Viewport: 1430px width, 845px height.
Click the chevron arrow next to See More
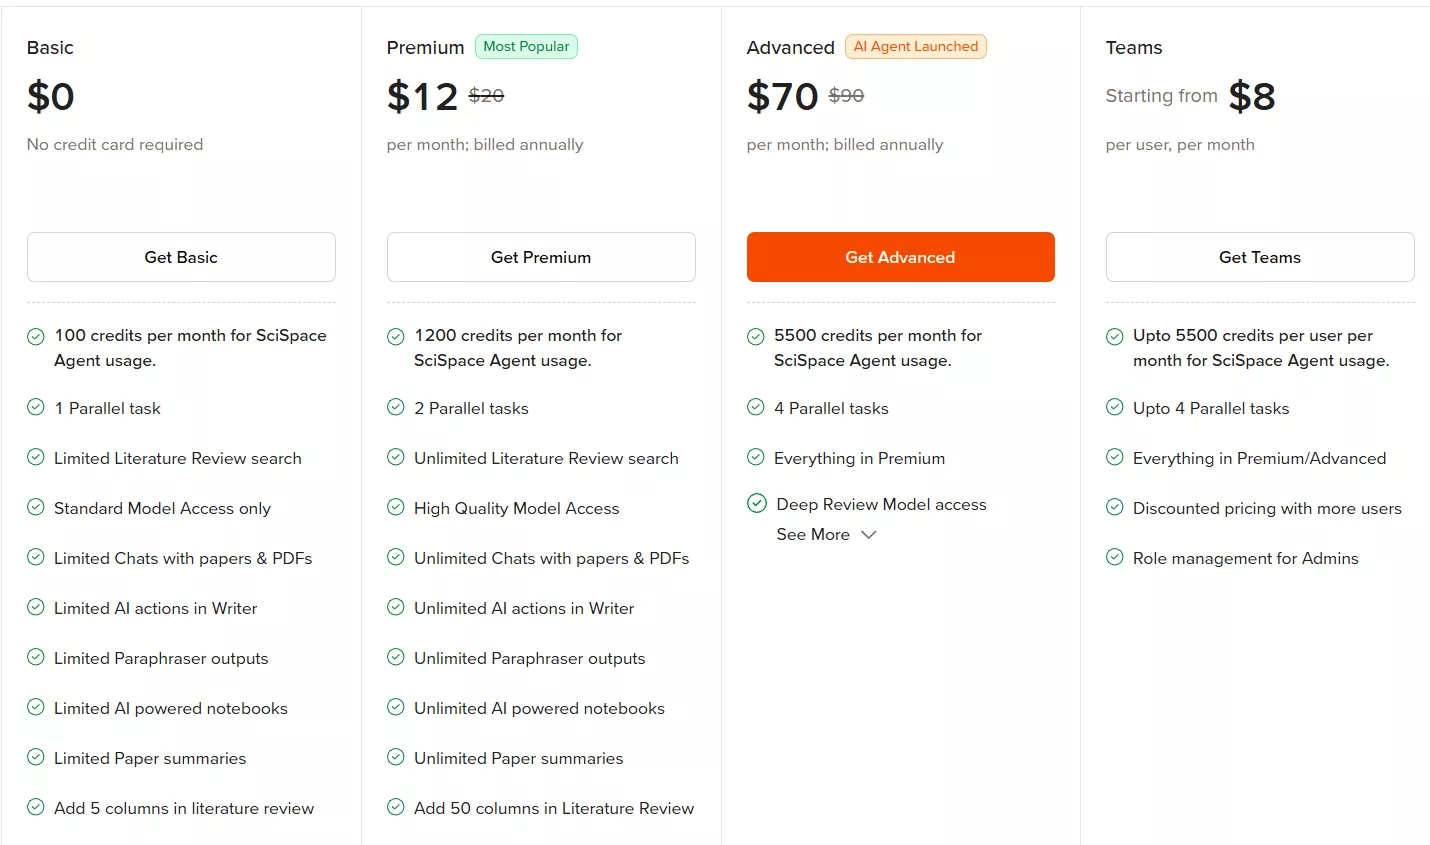(868, 535)
